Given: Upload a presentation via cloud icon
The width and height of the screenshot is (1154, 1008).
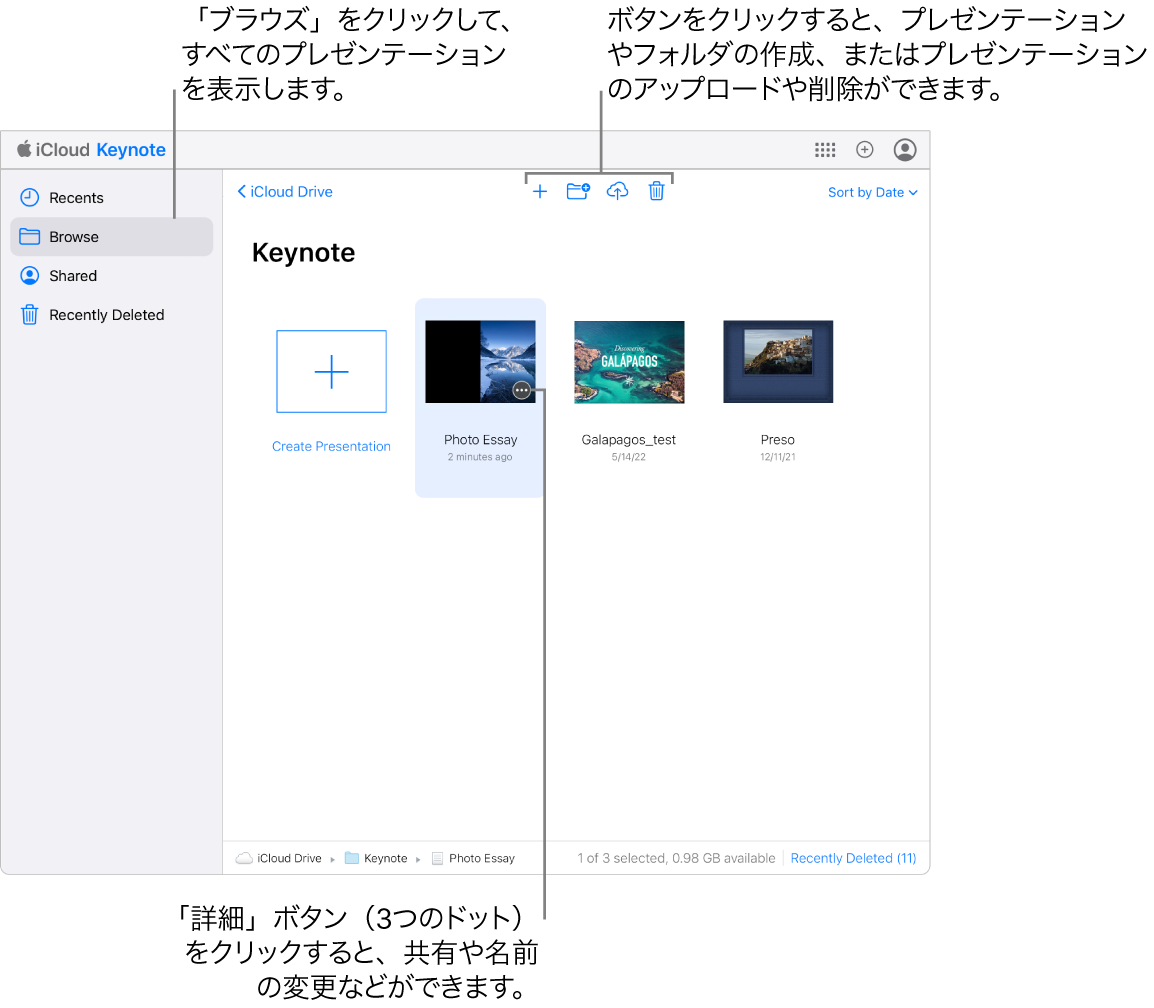Looking at the screenshot, I should tap(617, 191).
